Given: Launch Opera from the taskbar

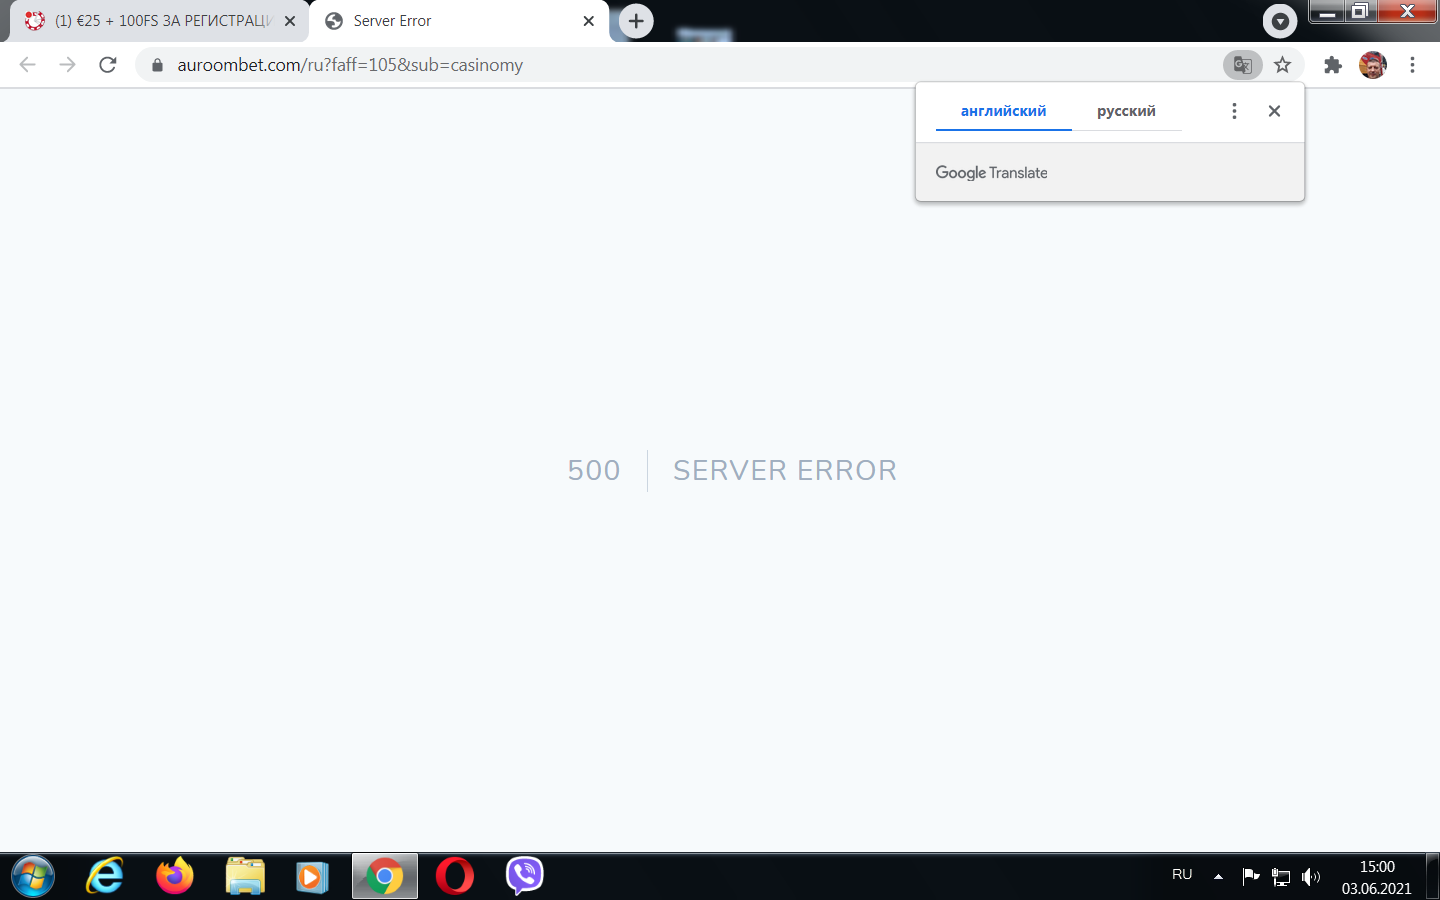Looking at the screenshot, I should [x=455, y=876].
